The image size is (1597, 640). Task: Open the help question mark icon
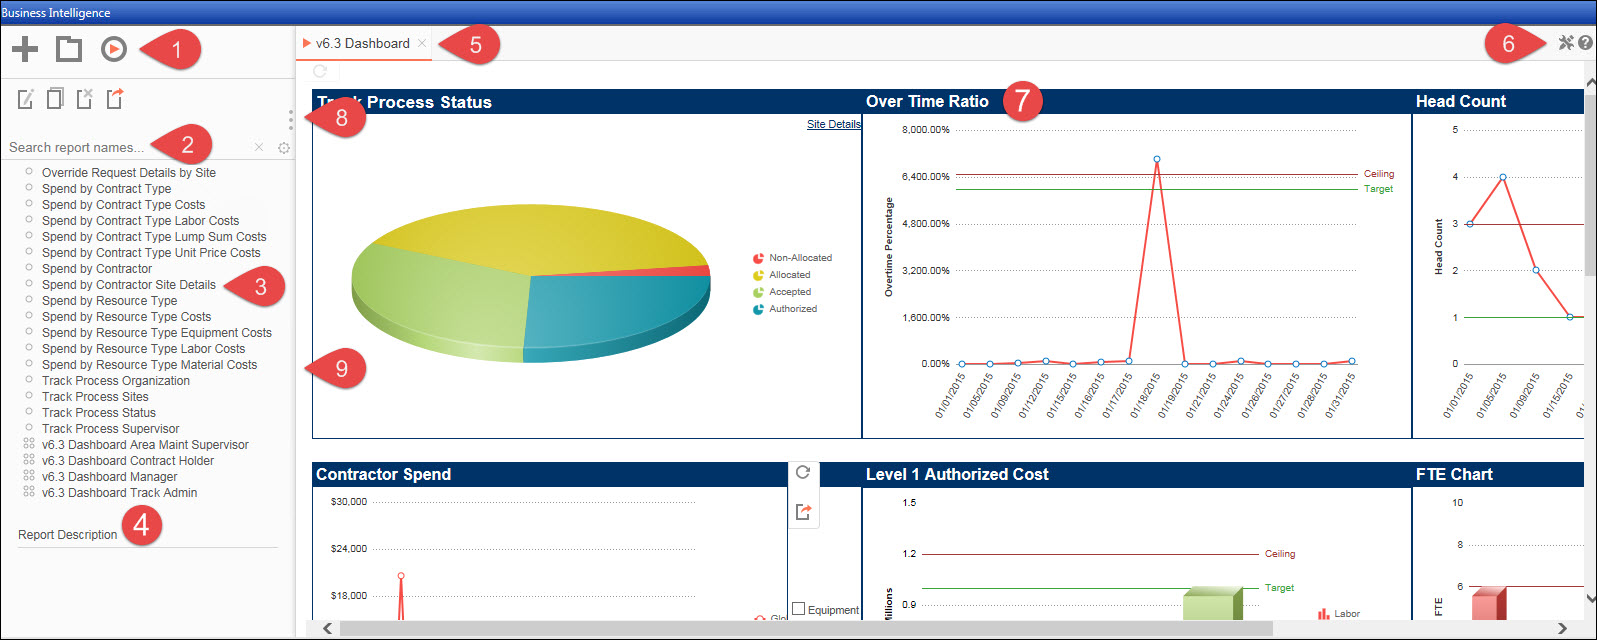pyautogui.click(x=1585, y=43)
